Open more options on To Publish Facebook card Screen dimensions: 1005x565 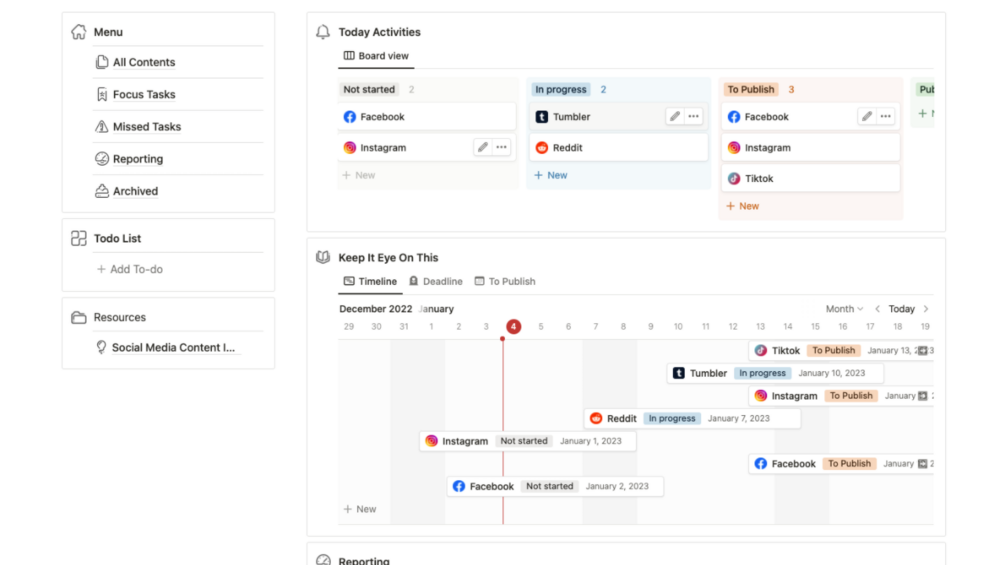(x=886, y=117)
